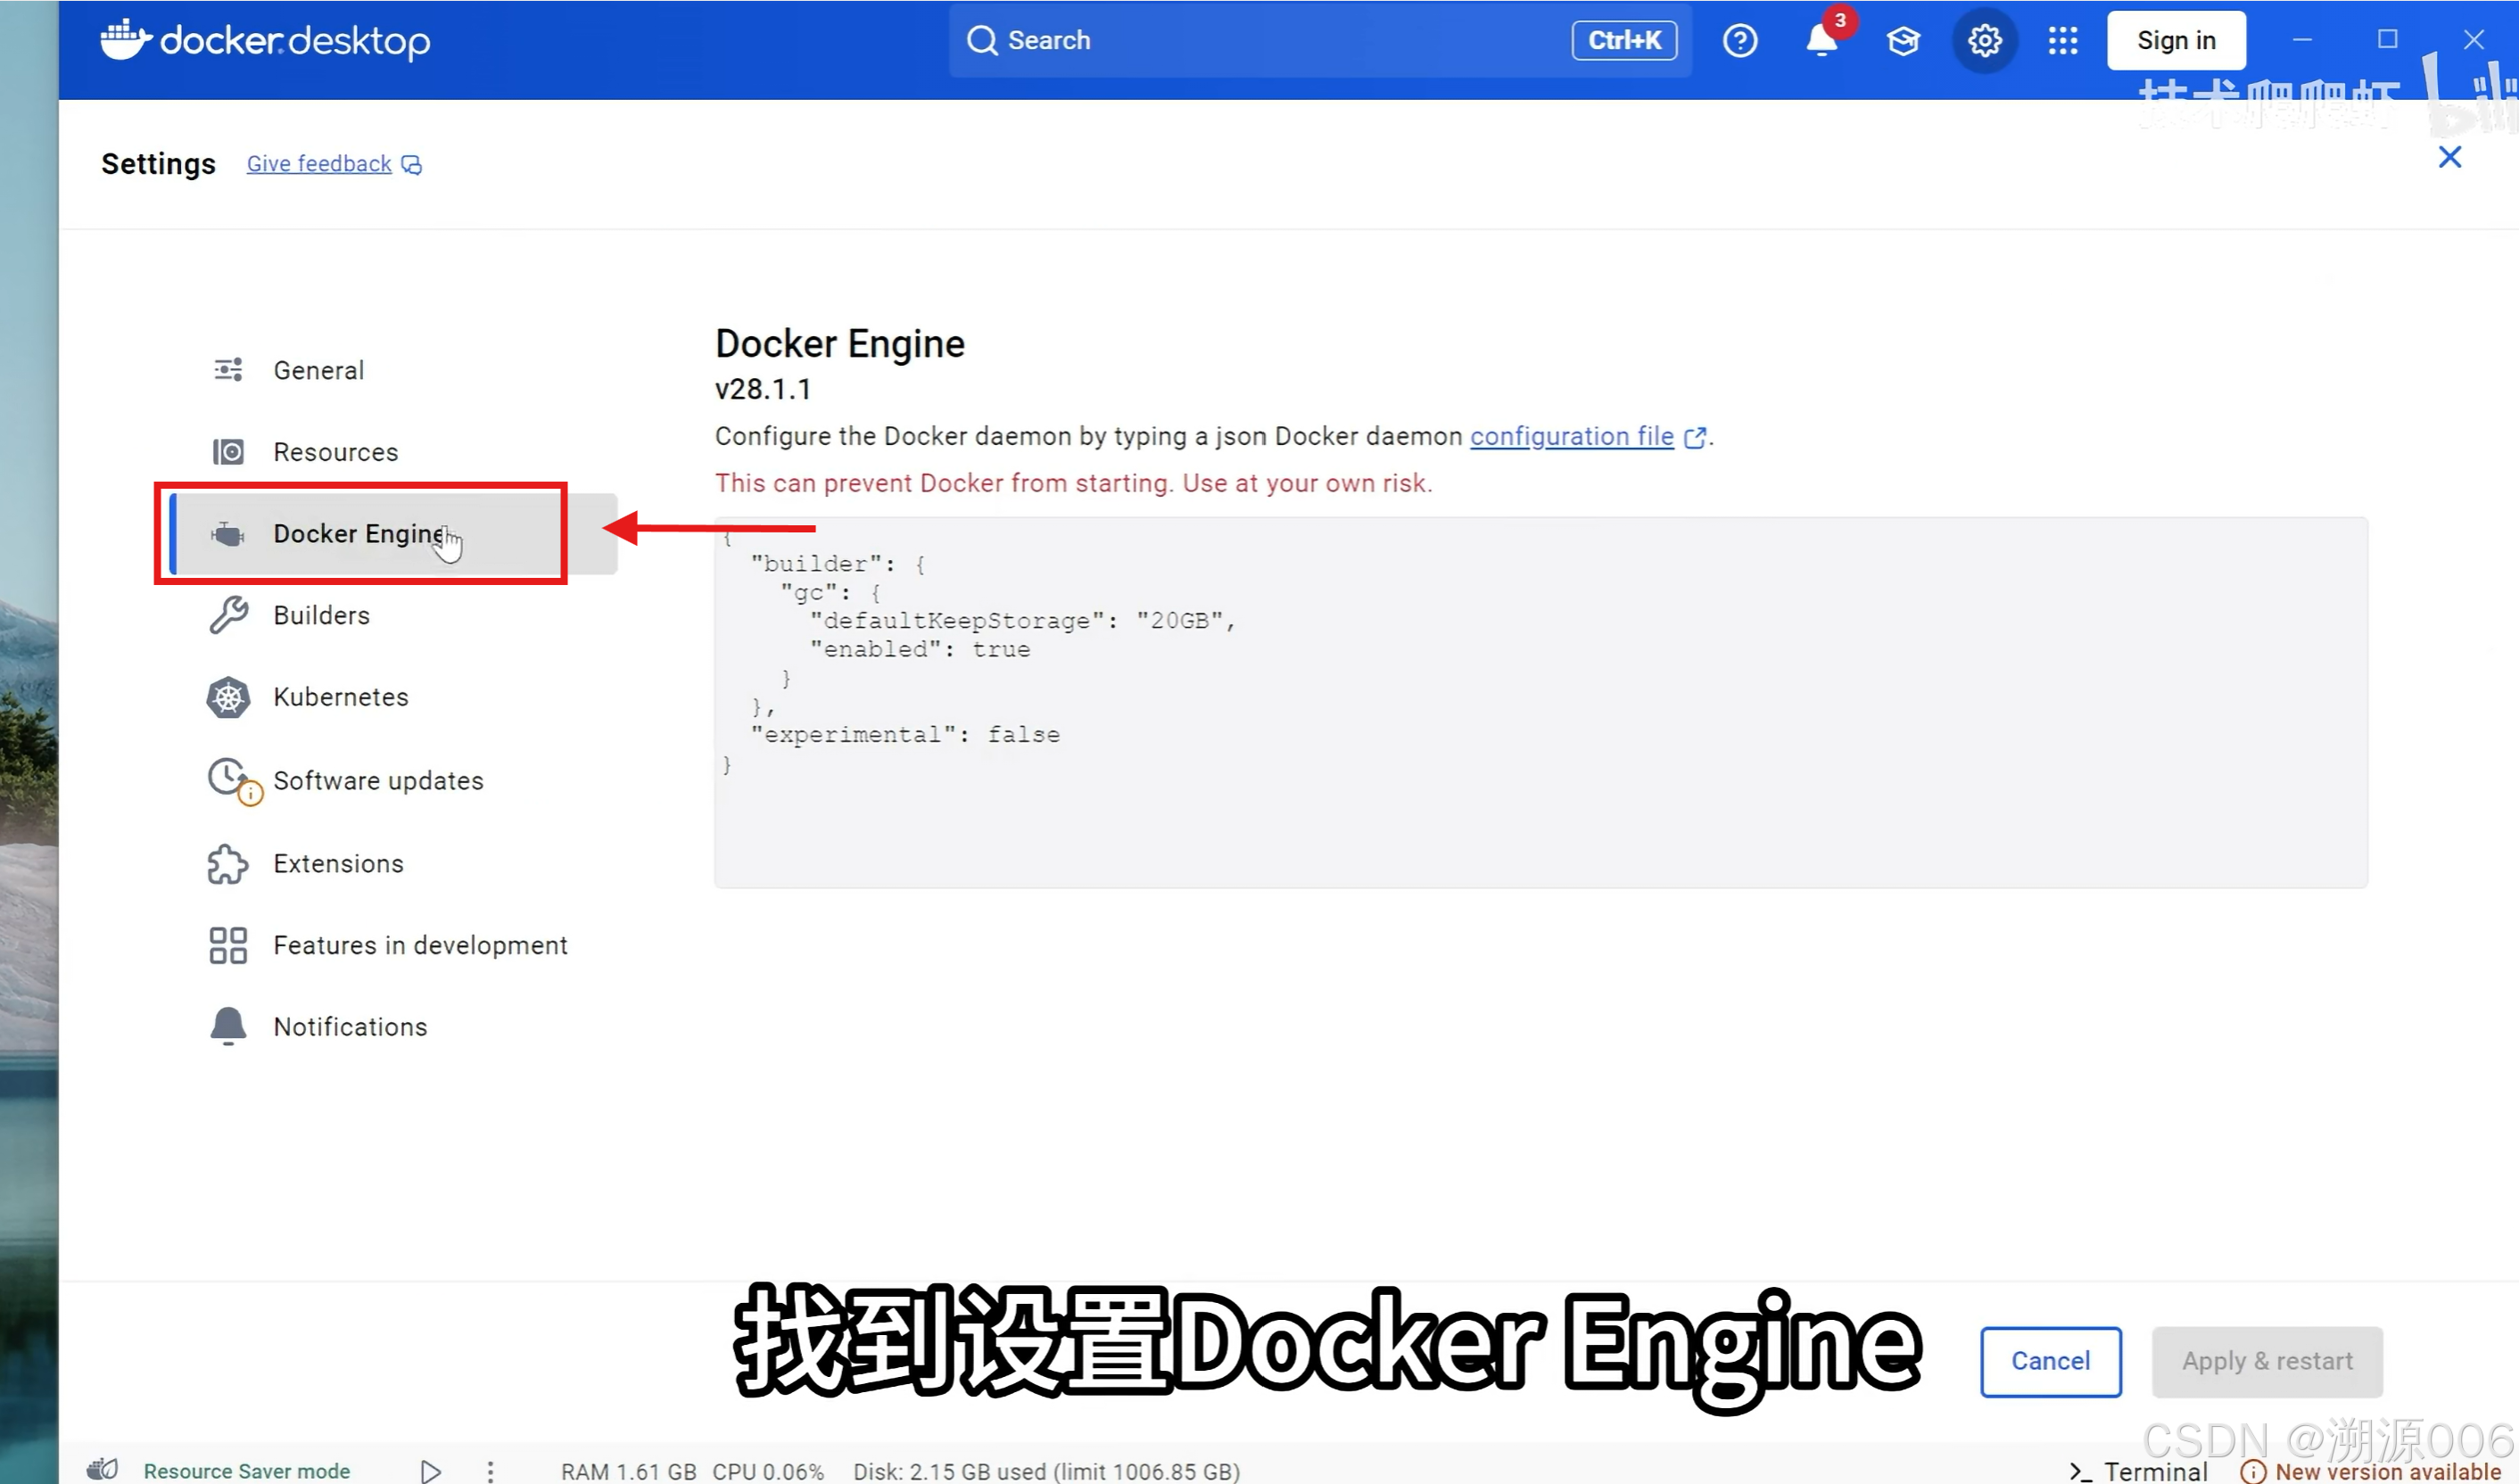Click the "defaultKeepStorage" line in JSON

[1022, 621]
